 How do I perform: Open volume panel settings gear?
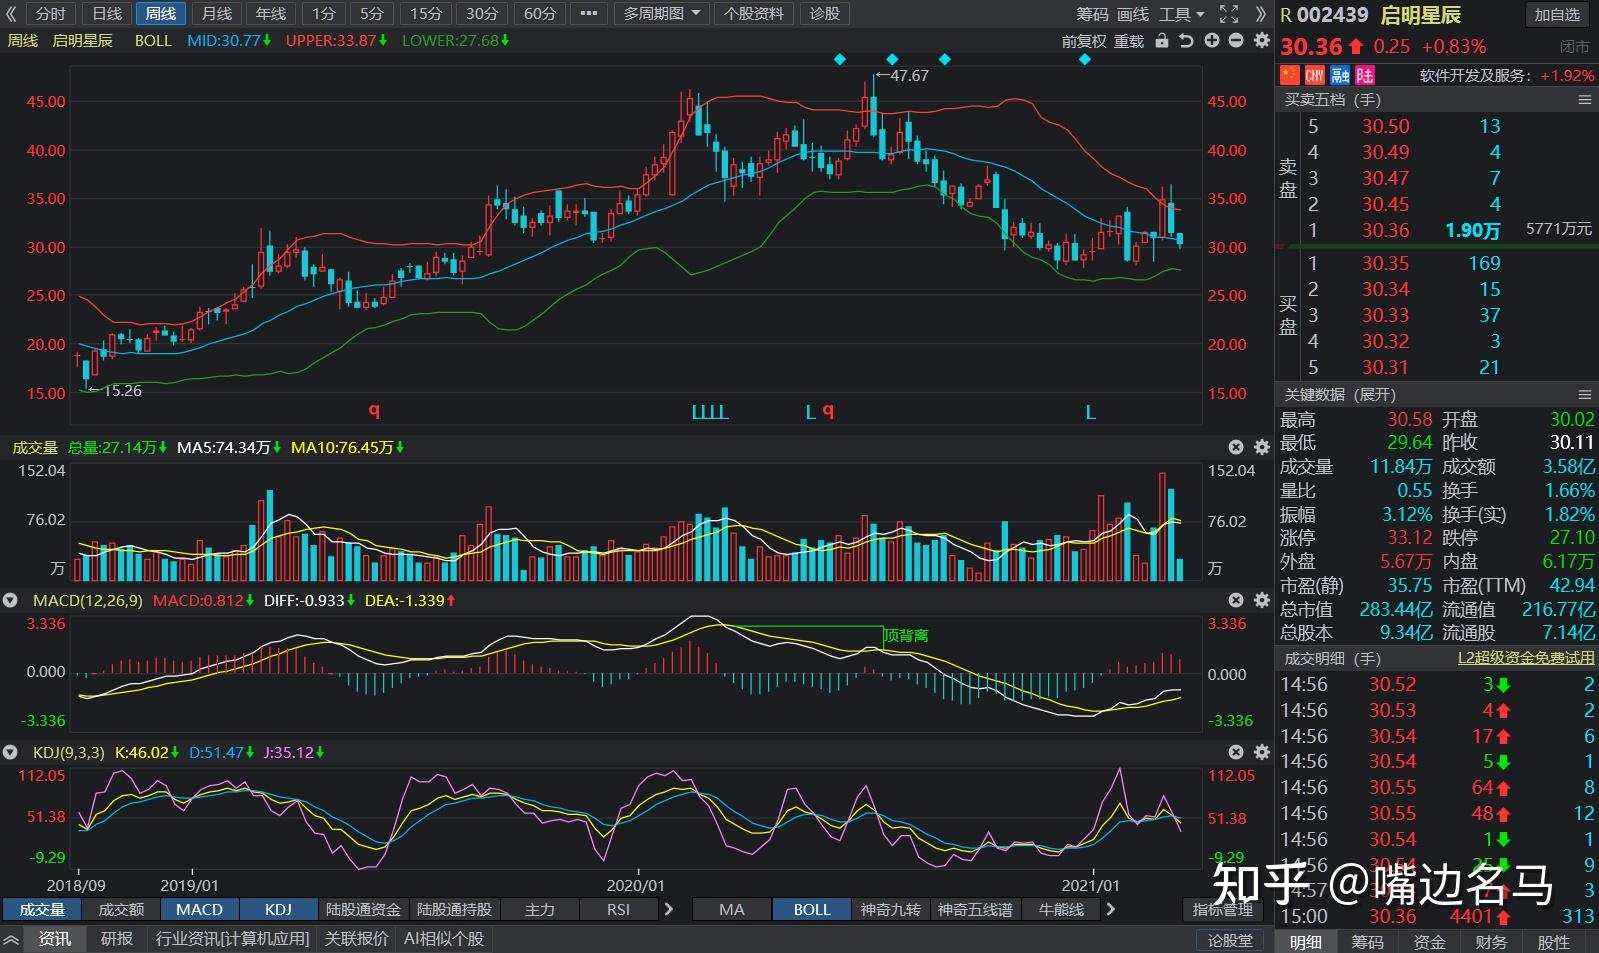click(x=1261, y=447)
